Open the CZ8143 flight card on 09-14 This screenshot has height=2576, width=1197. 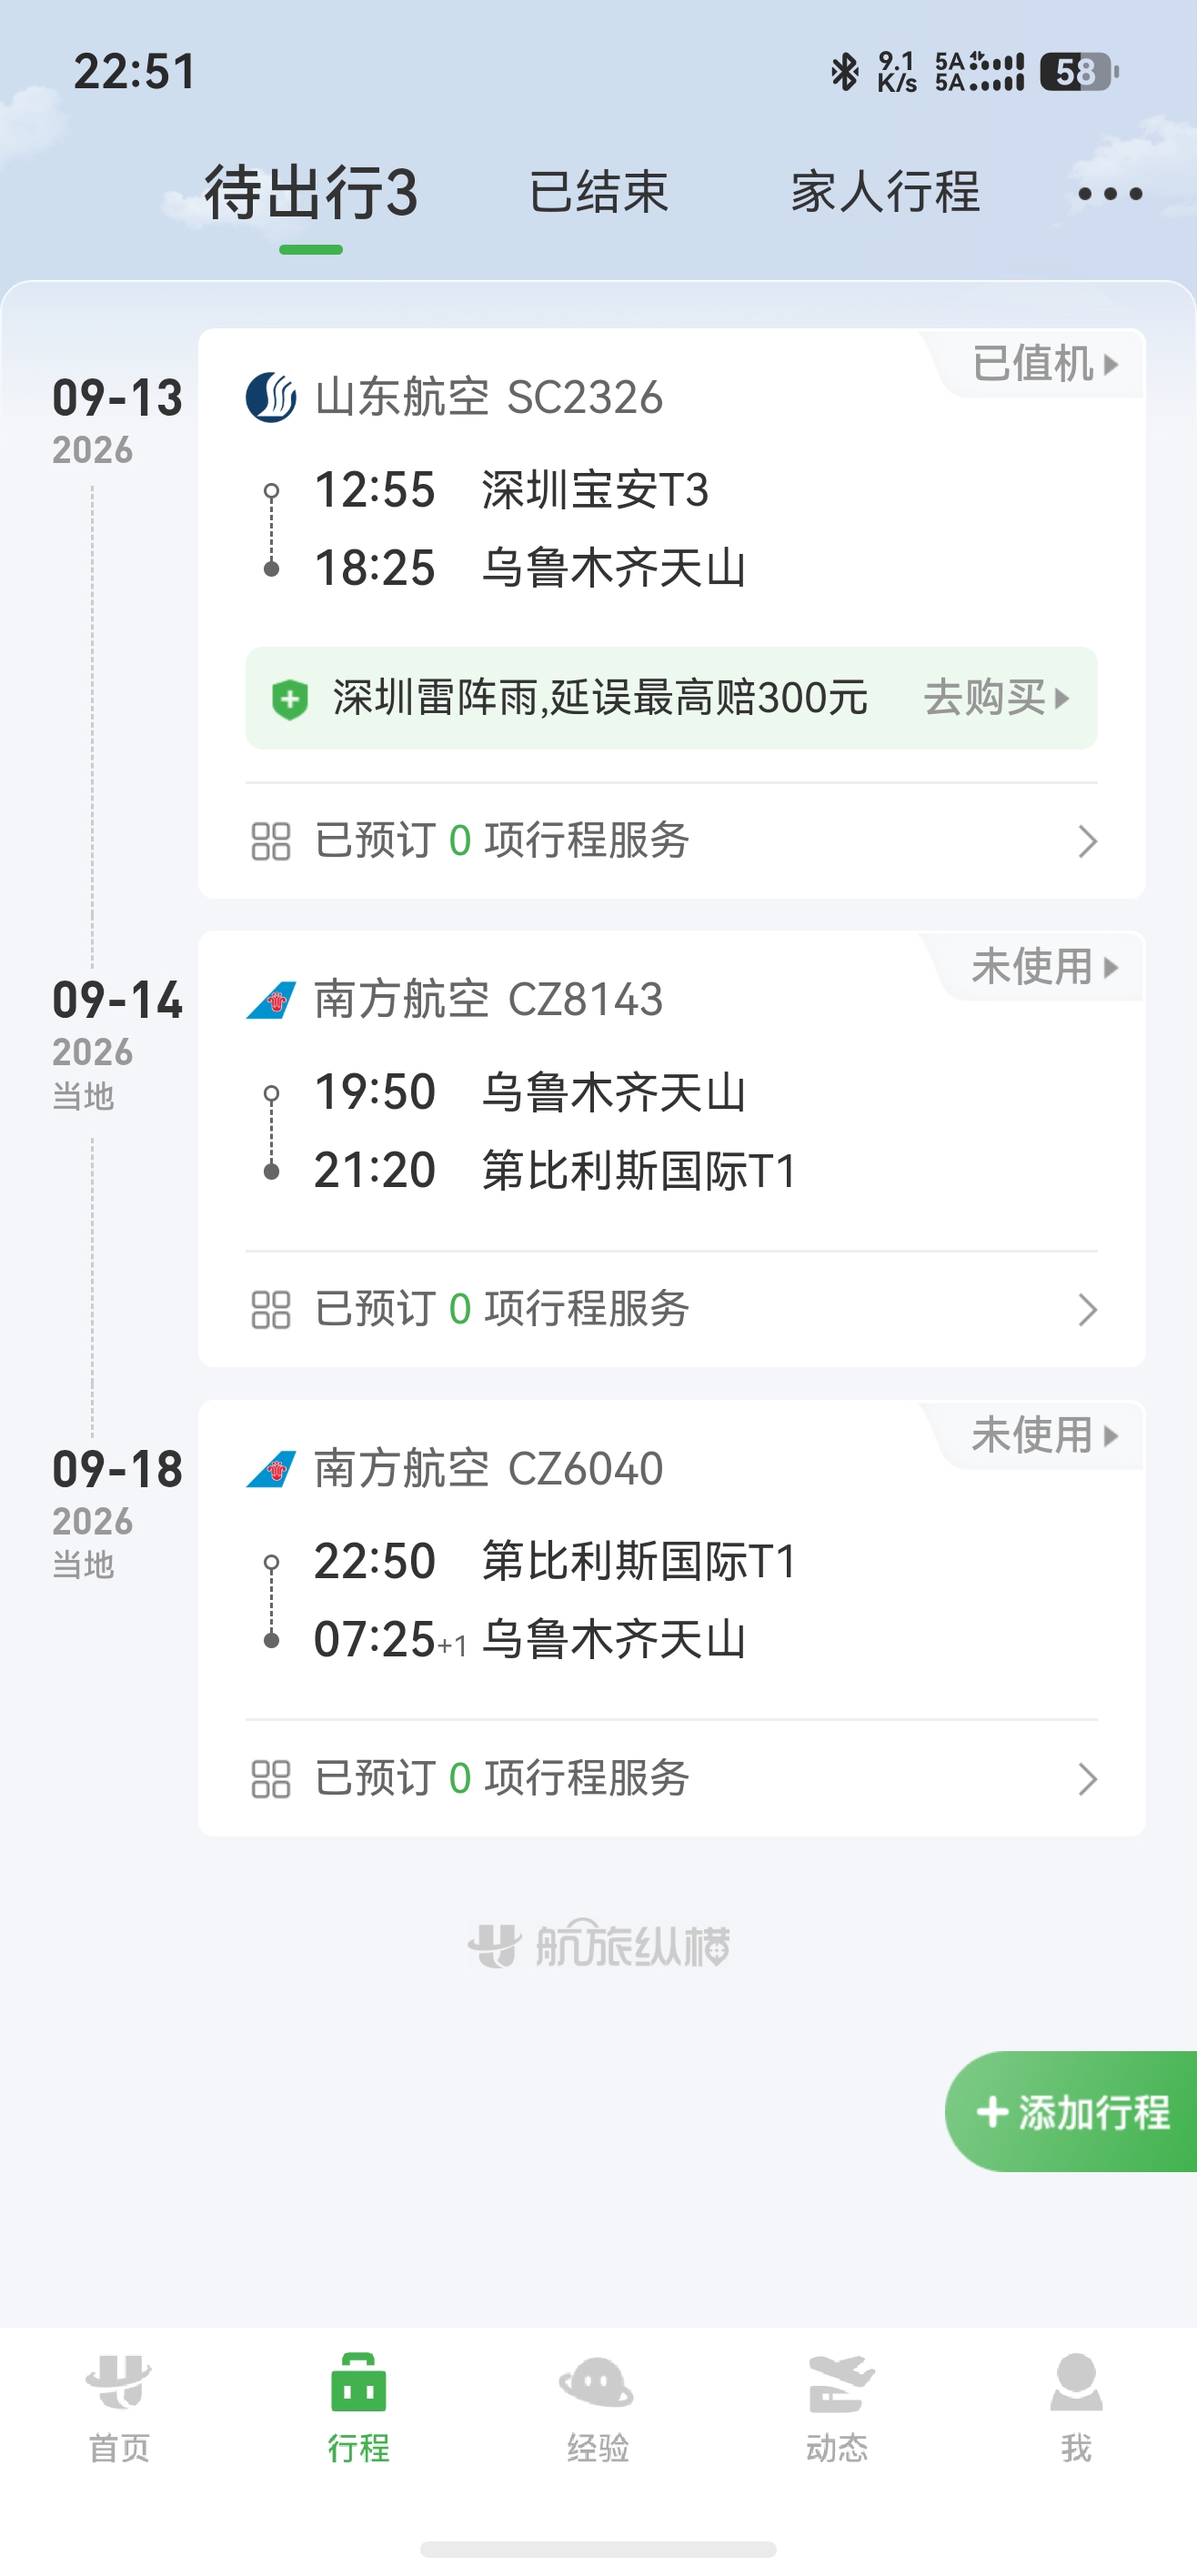click(671, 1148)
